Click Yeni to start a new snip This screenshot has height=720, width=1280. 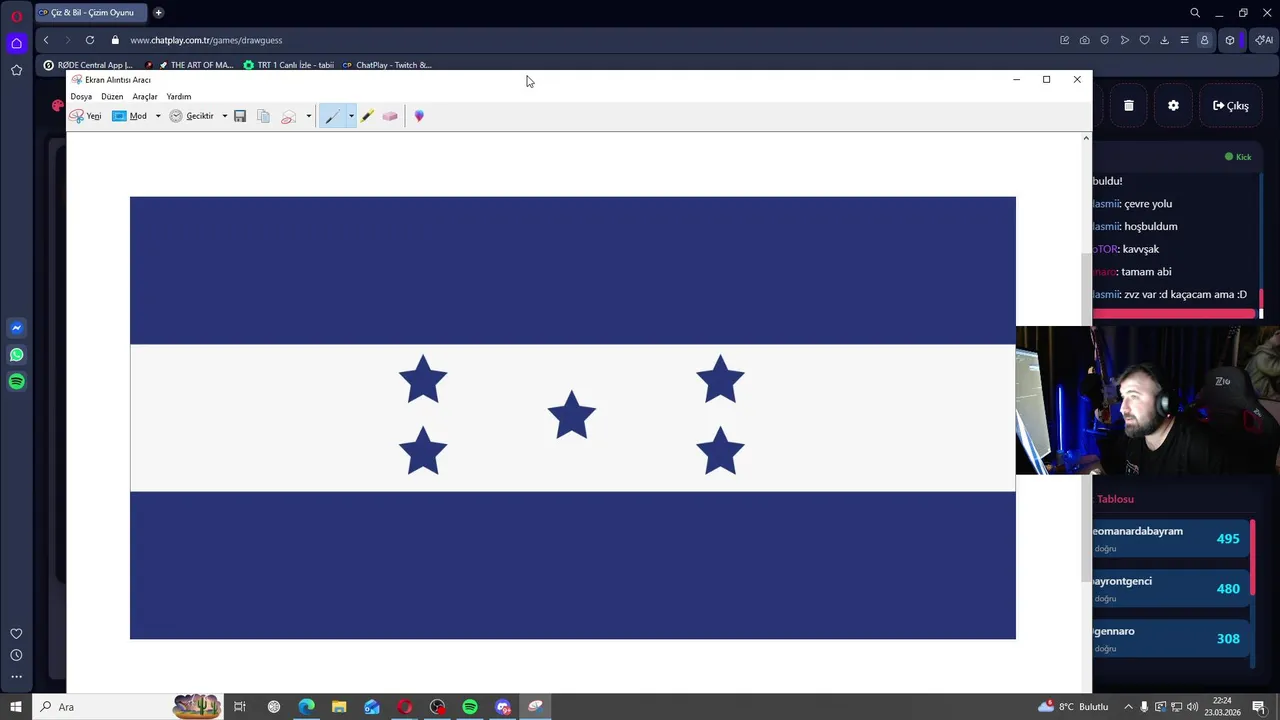click(x=85, y=116)
